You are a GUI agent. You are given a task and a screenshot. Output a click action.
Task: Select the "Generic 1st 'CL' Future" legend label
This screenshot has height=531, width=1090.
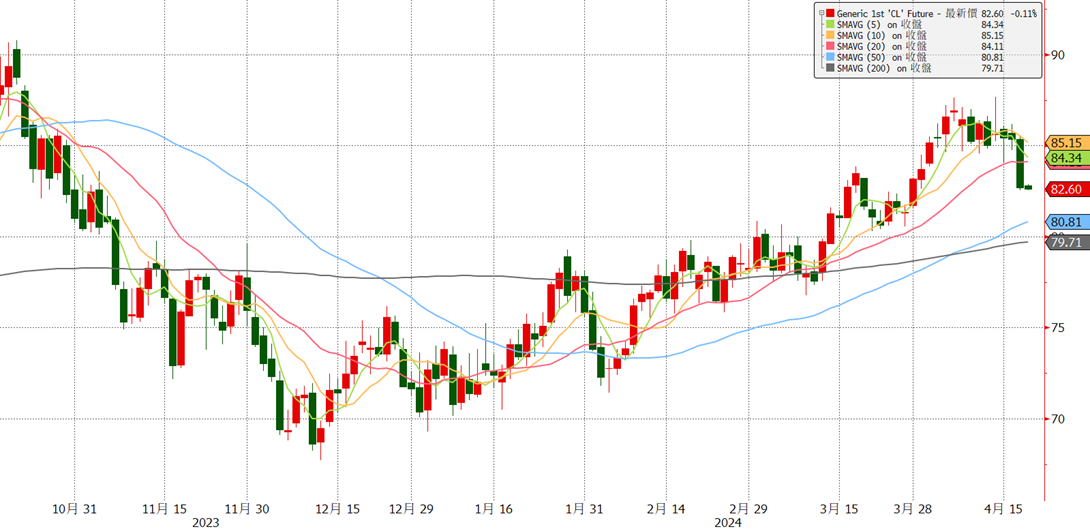tap(885, 13)
